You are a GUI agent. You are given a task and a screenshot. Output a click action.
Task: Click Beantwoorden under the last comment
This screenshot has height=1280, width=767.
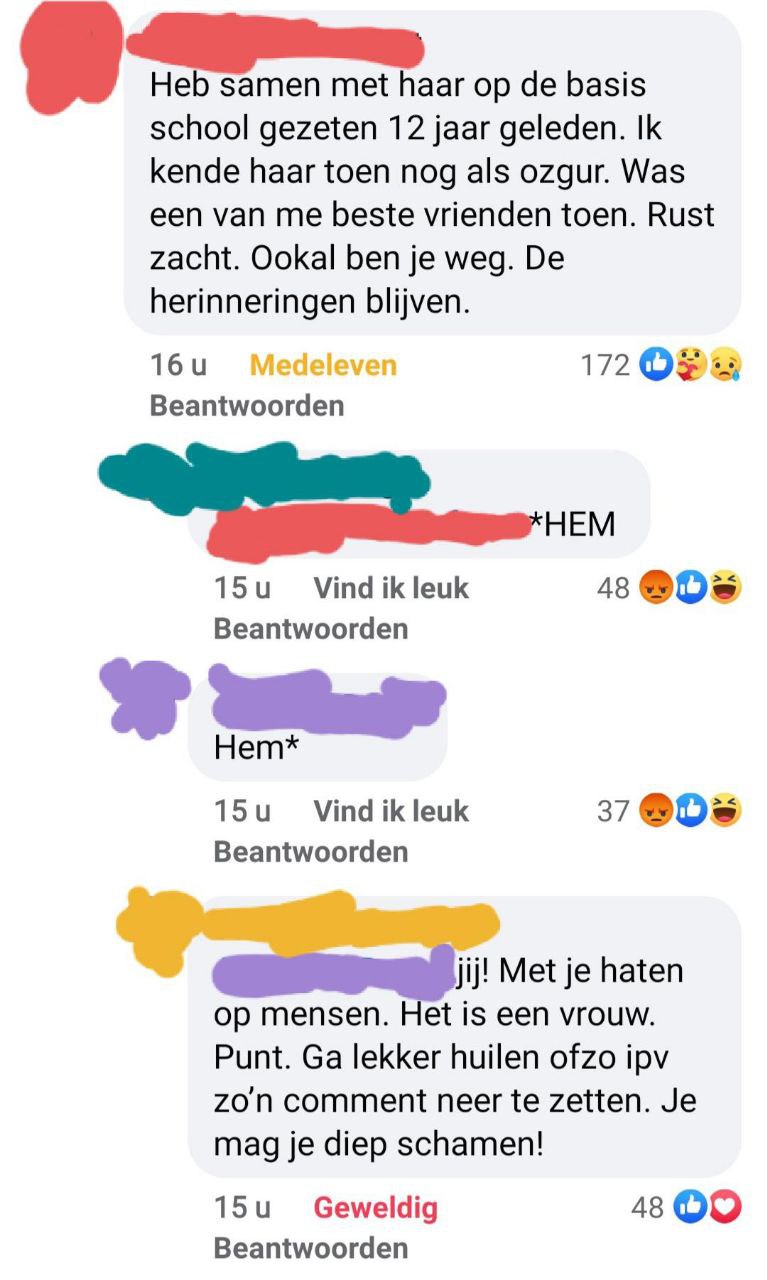coord(311,1248)
